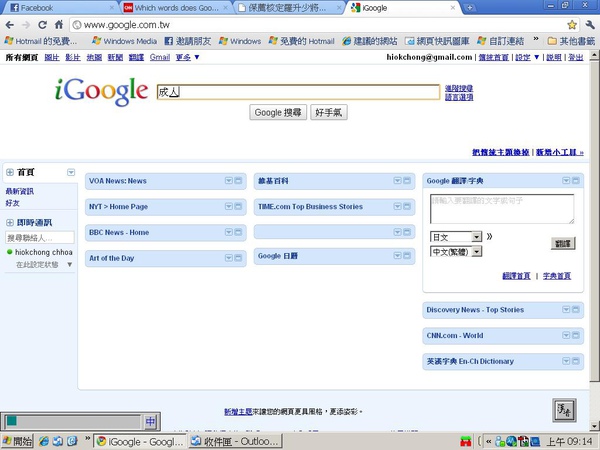This screenshot has width=600, height=450.
Task: Open the Chrome wrench menu
Action: 590,25
